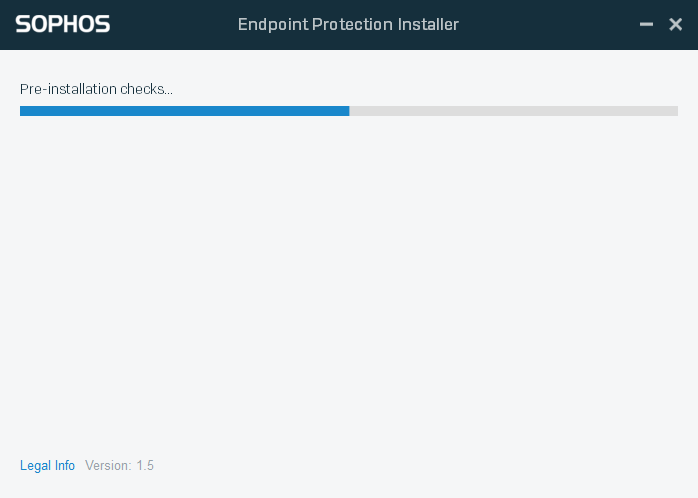
Task: Minimize the installer window
Action: [647, 24]
